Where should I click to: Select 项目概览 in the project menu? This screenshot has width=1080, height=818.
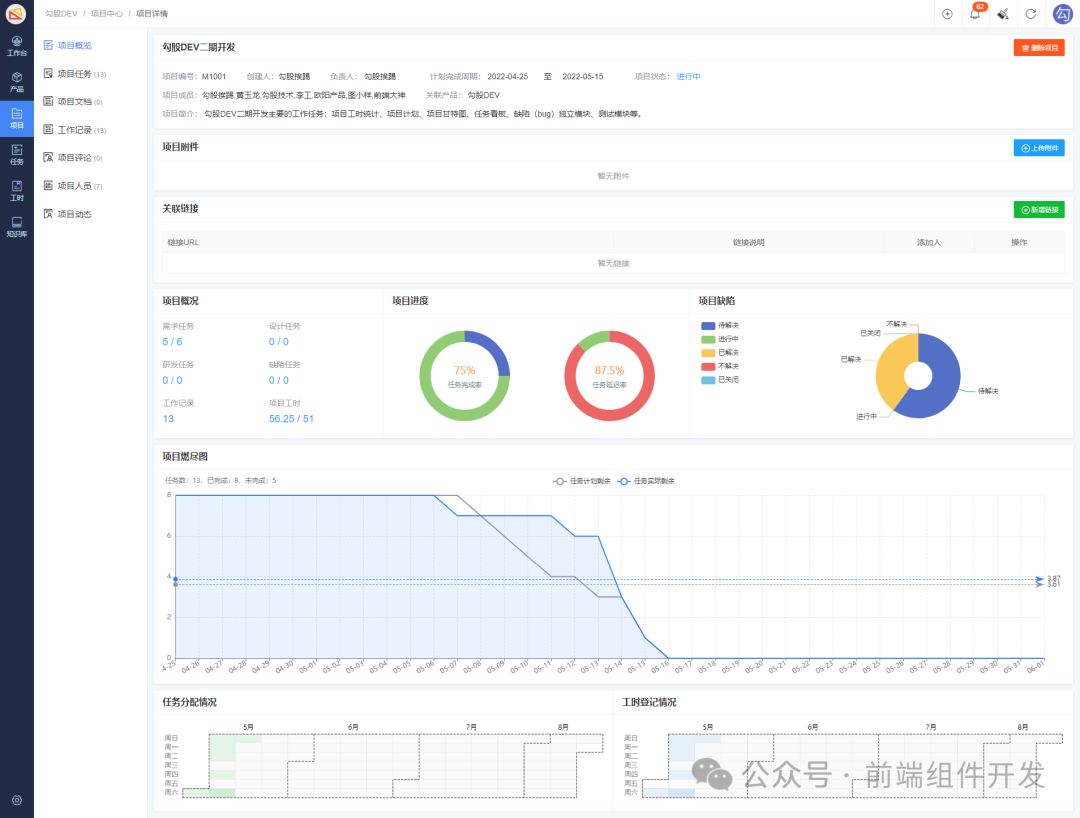(68, 45)
